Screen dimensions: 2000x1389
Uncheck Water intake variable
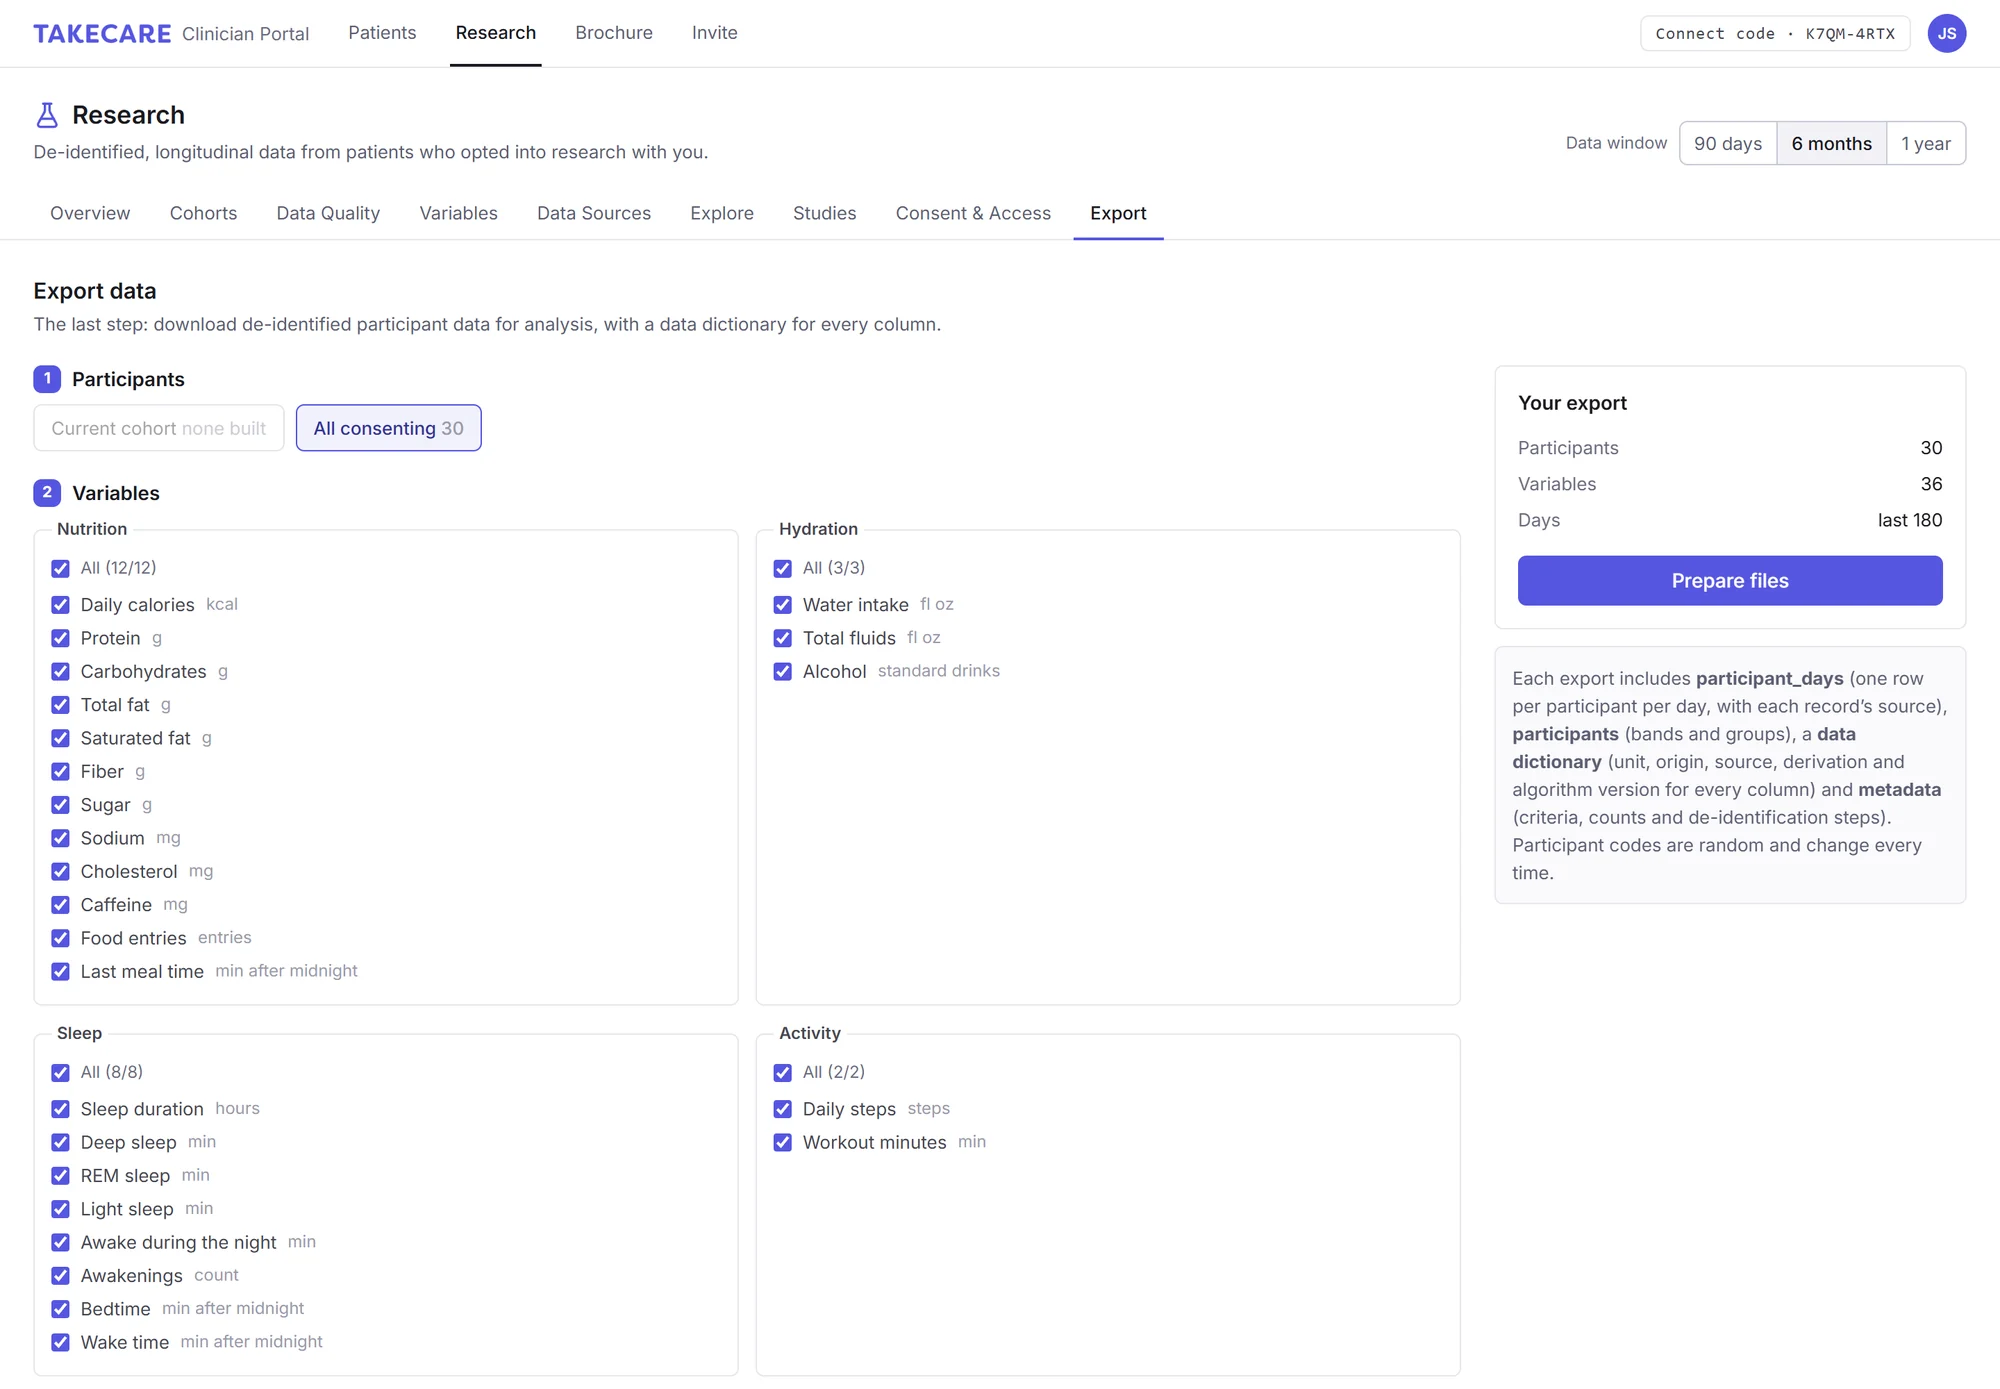click(x=783, y=605)
